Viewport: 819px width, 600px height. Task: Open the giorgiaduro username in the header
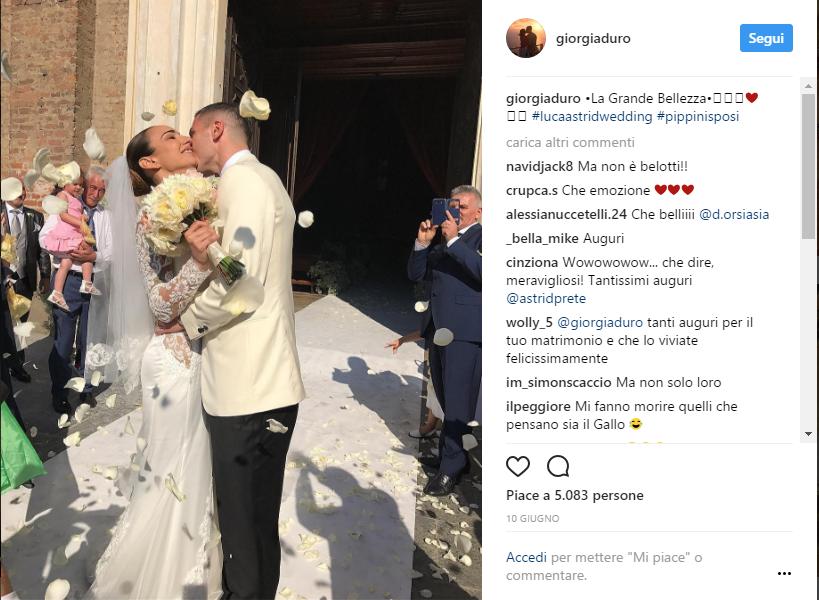[593, 39]
